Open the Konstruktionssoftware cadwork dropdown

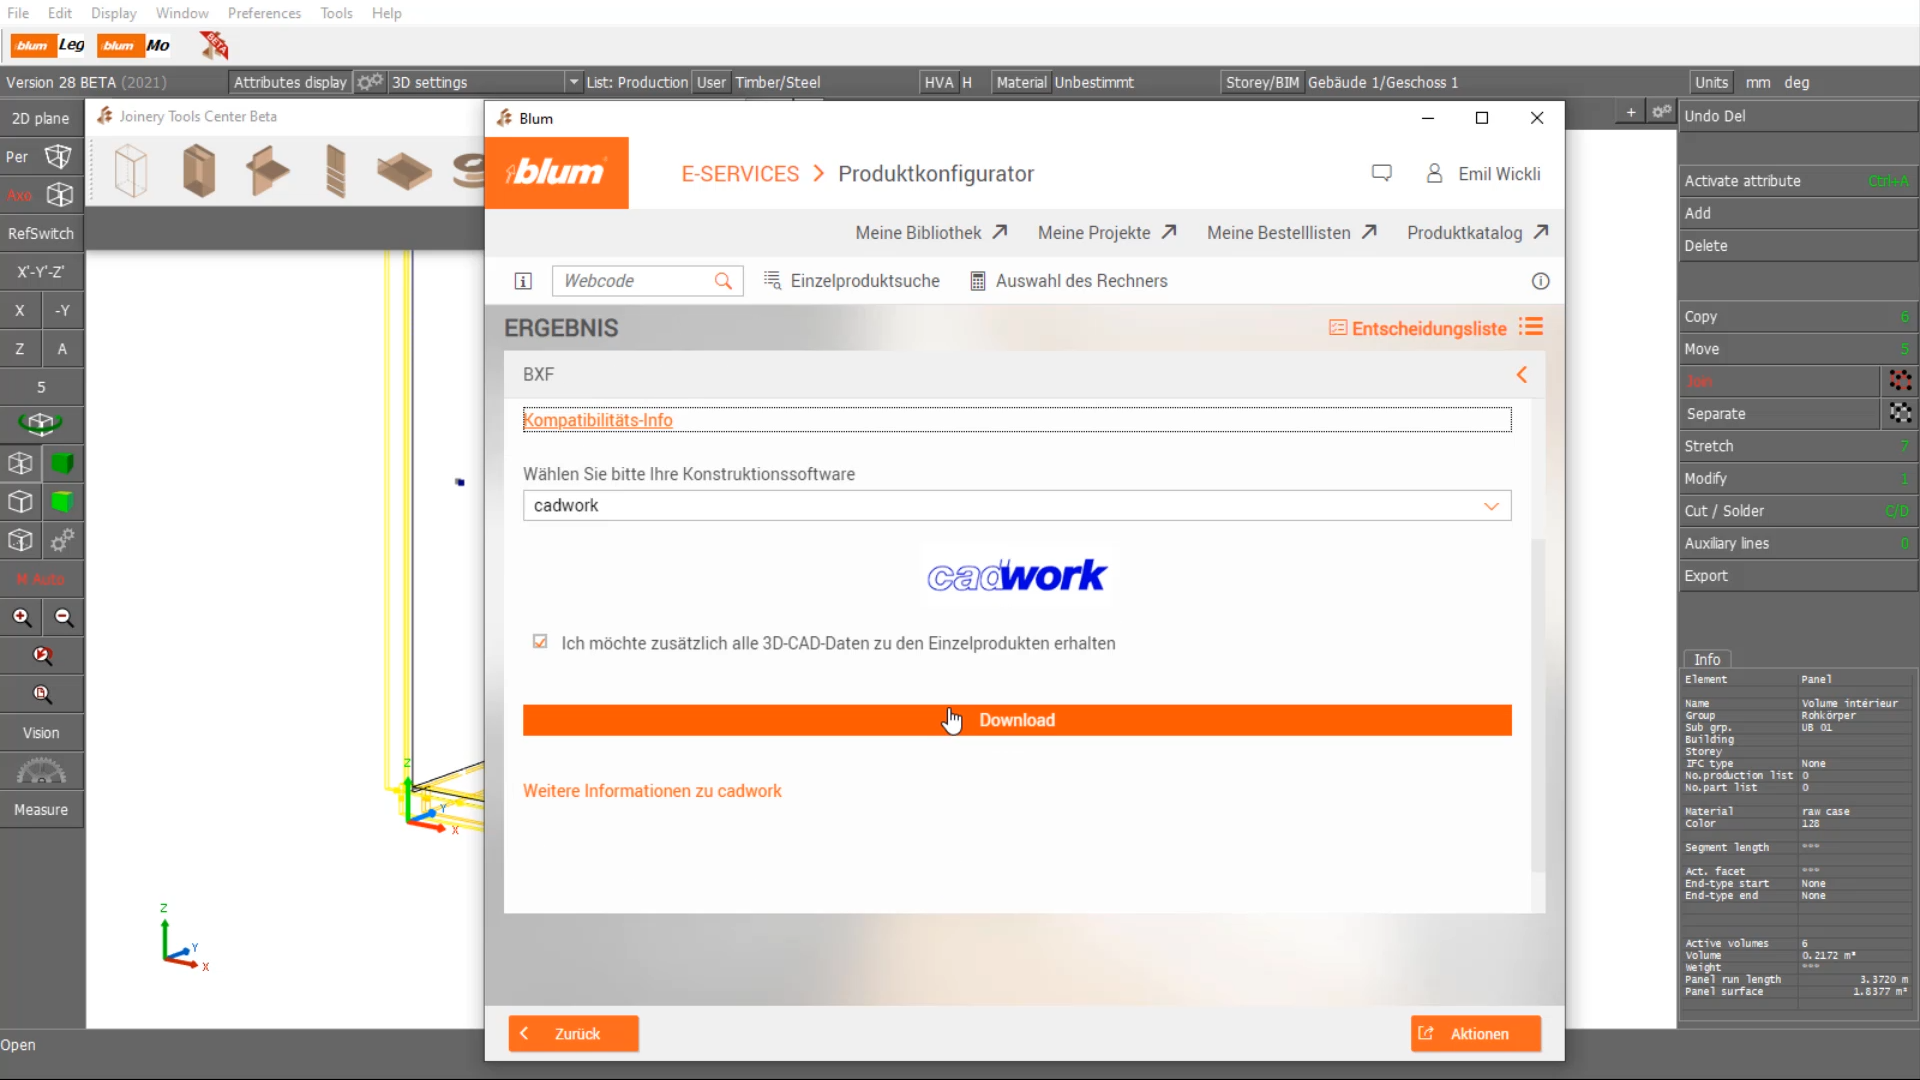(x=1016, y=506)
